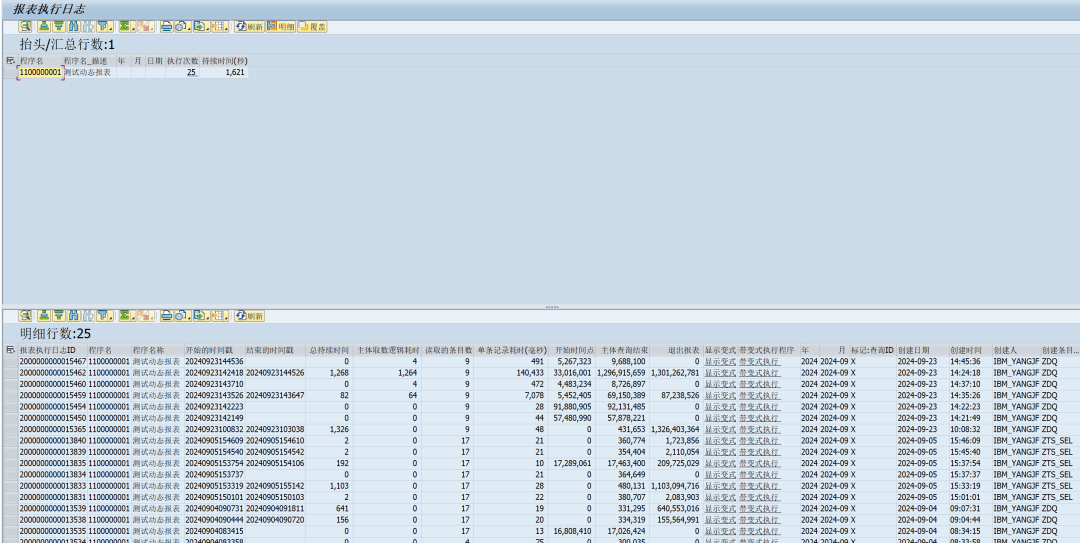
Task: Click the 程序名 column header in header grid
Action: click(40, 61)
